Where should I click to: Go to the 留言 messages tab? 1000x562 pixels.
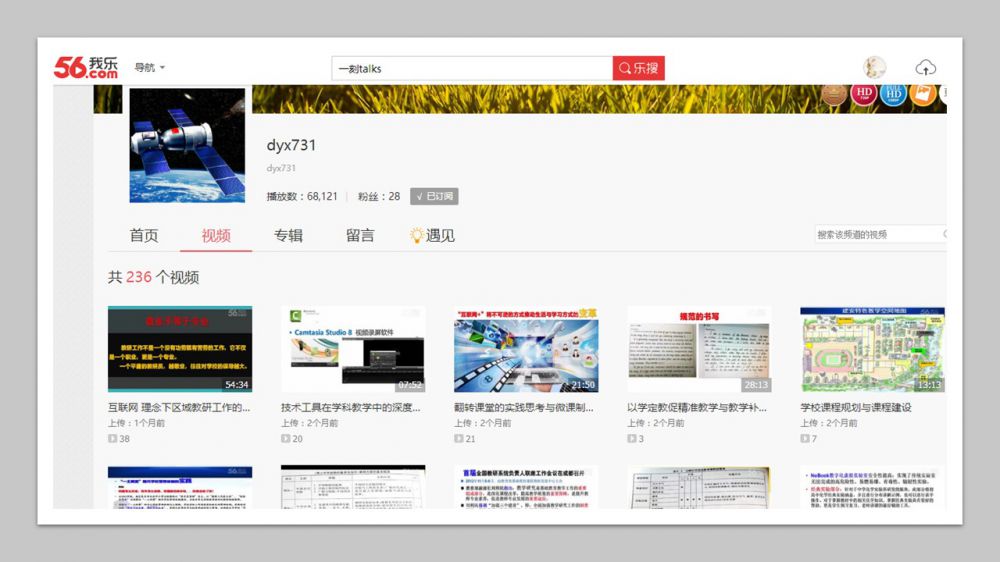(x=360, y=236)
